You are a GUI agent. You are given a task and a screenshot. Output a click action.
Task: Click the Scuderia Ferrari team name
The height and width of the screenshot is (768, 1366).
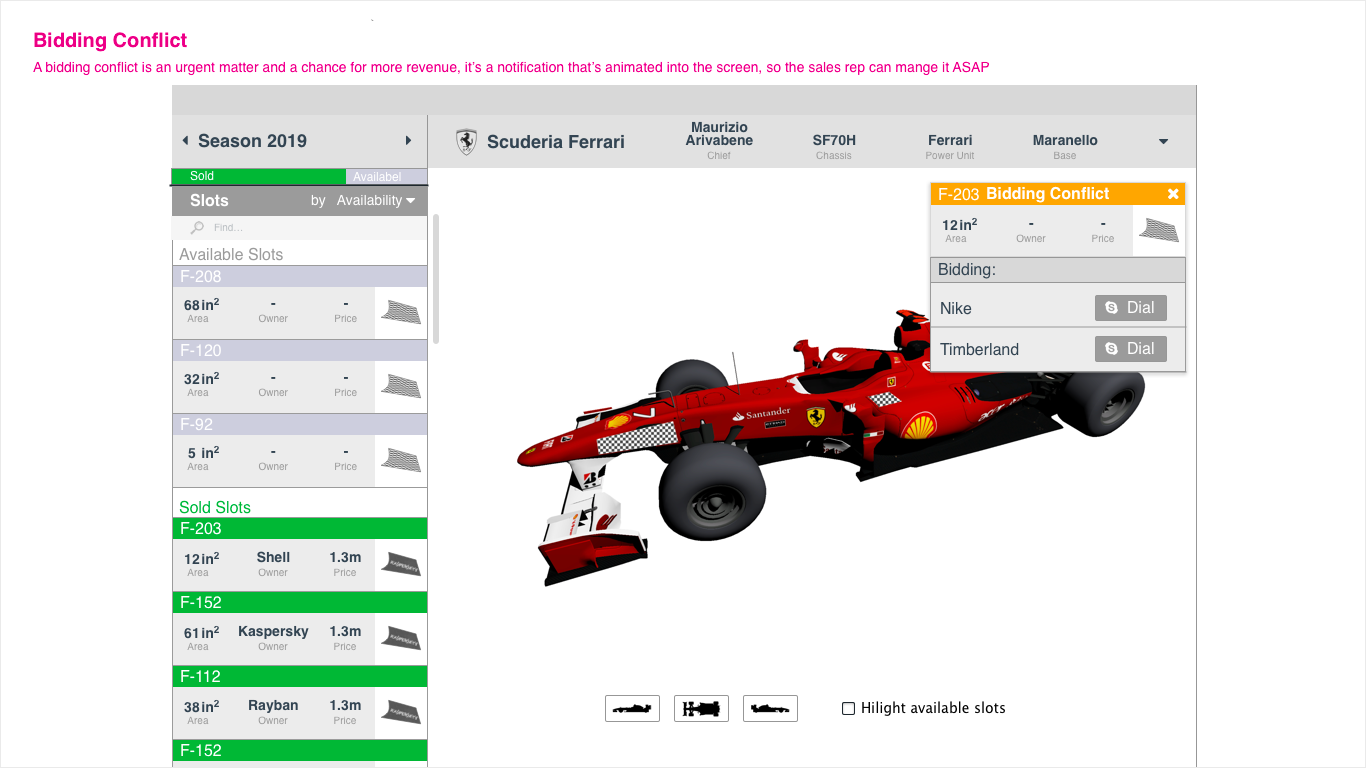coord(556,142)
